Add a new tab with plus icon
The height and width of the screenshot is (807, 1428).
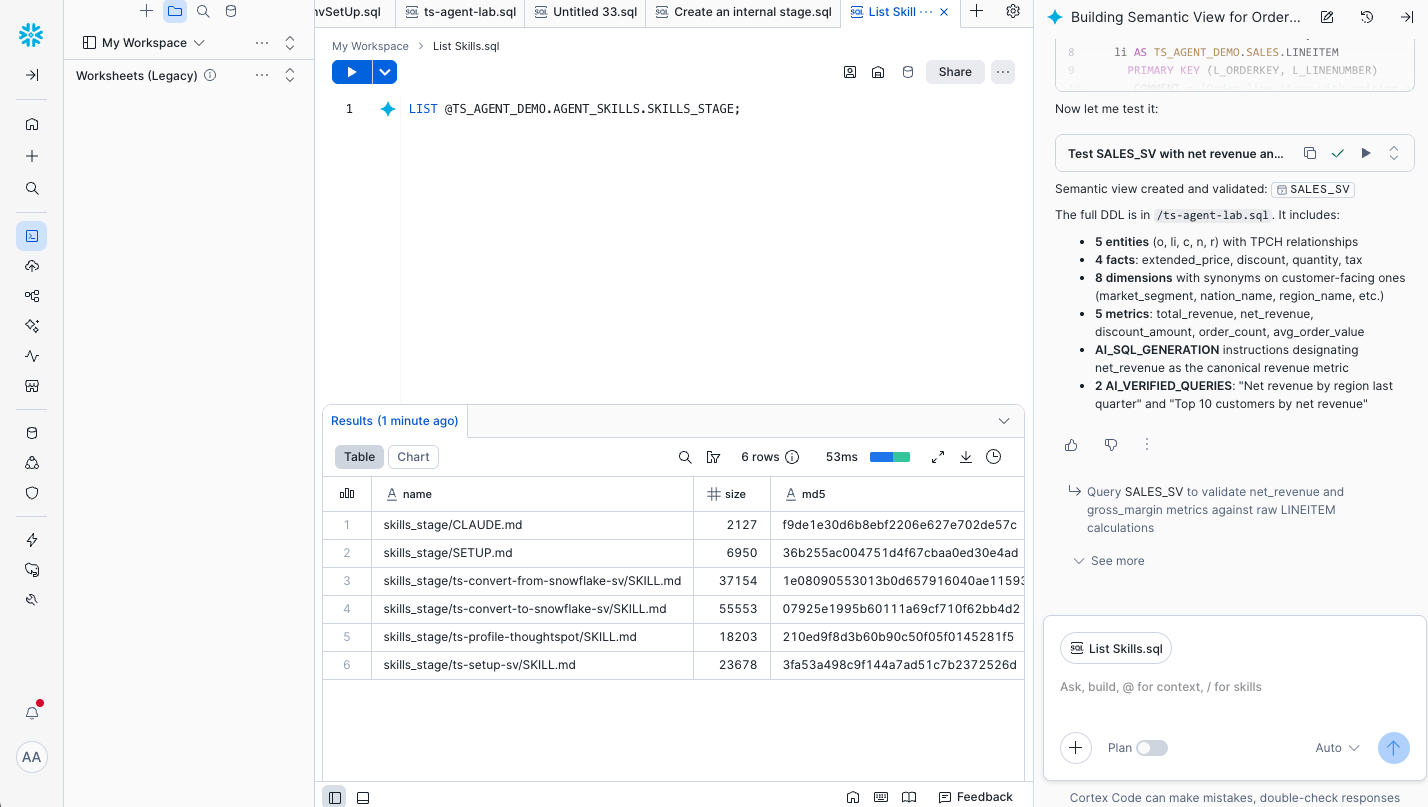tap(977, 11)
